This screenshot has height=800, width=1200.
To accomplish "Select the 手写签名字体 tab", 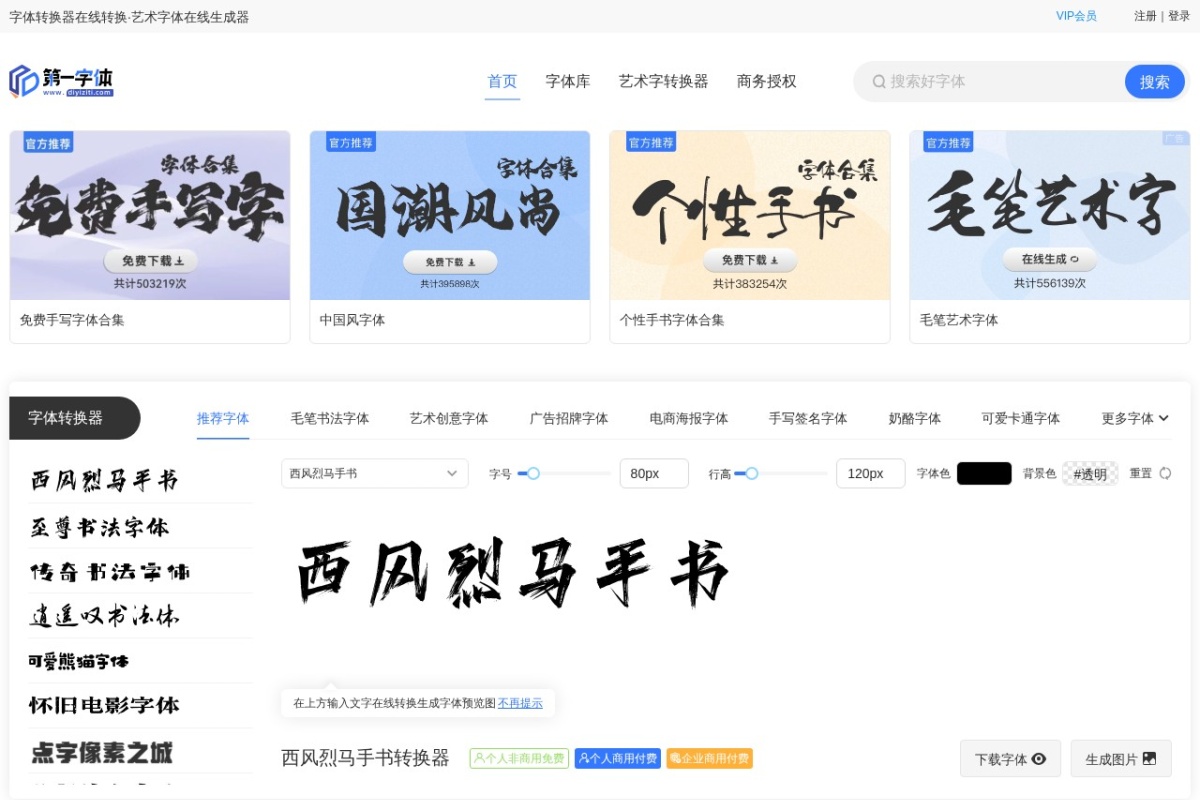I will point(808,418).
